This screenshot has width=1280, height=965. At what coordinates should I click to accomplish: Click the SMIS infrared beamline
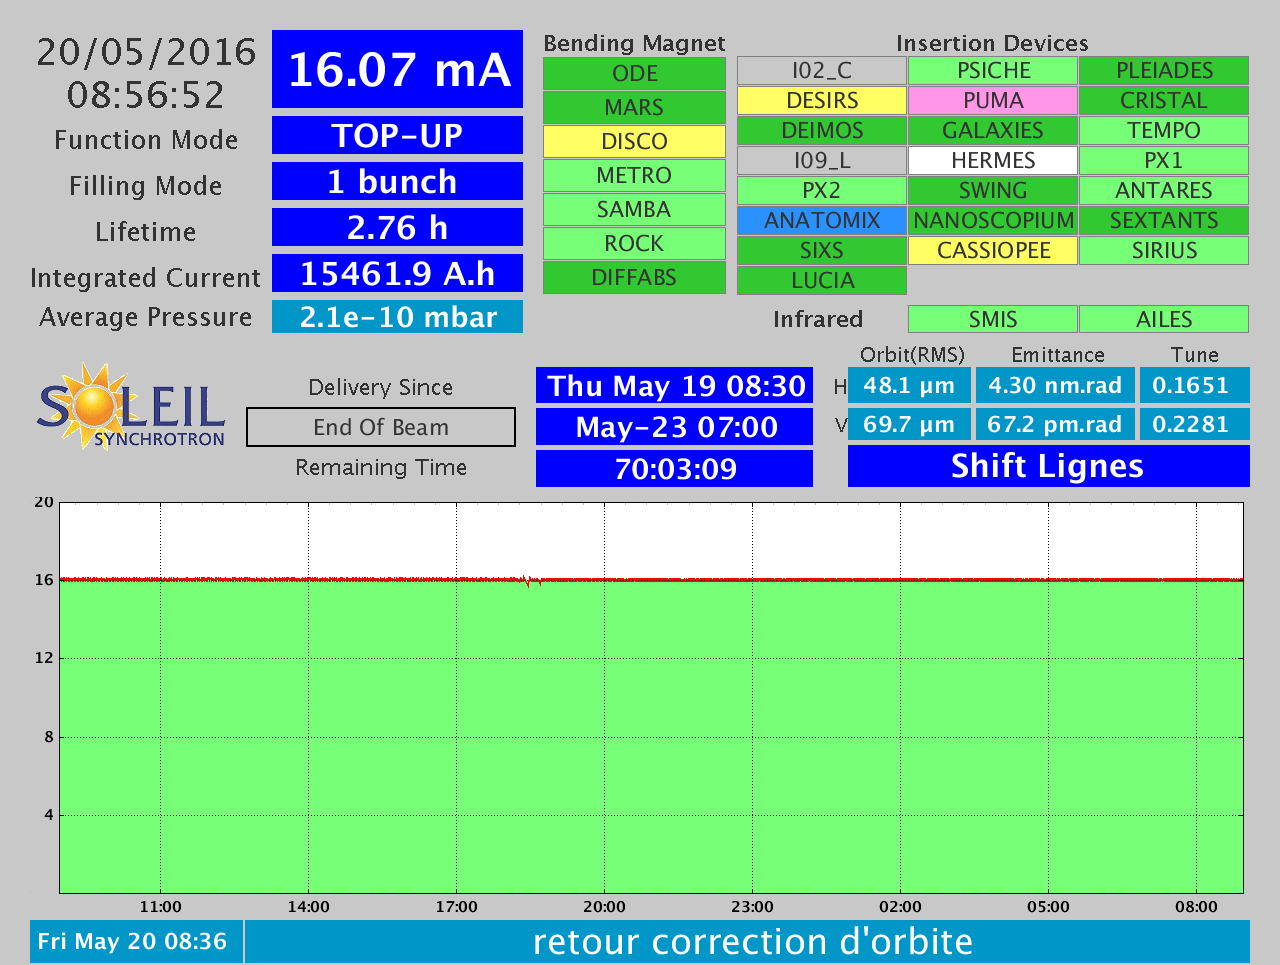(x=993, y=319)
